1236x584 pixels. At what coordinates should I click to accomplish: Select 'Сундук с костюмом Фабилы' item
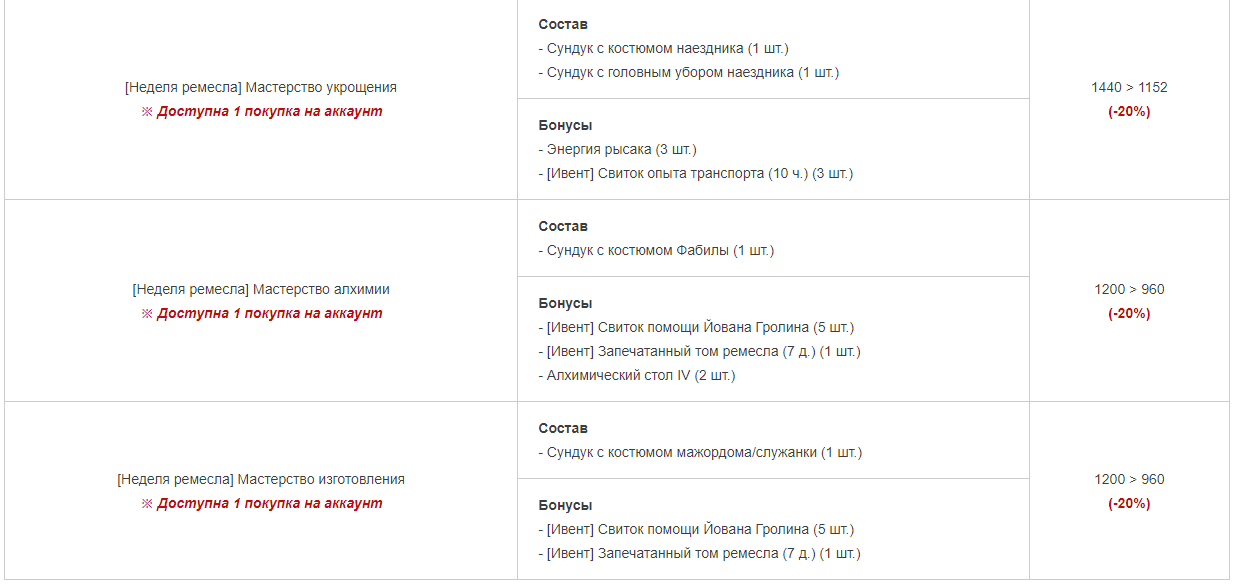656,251
